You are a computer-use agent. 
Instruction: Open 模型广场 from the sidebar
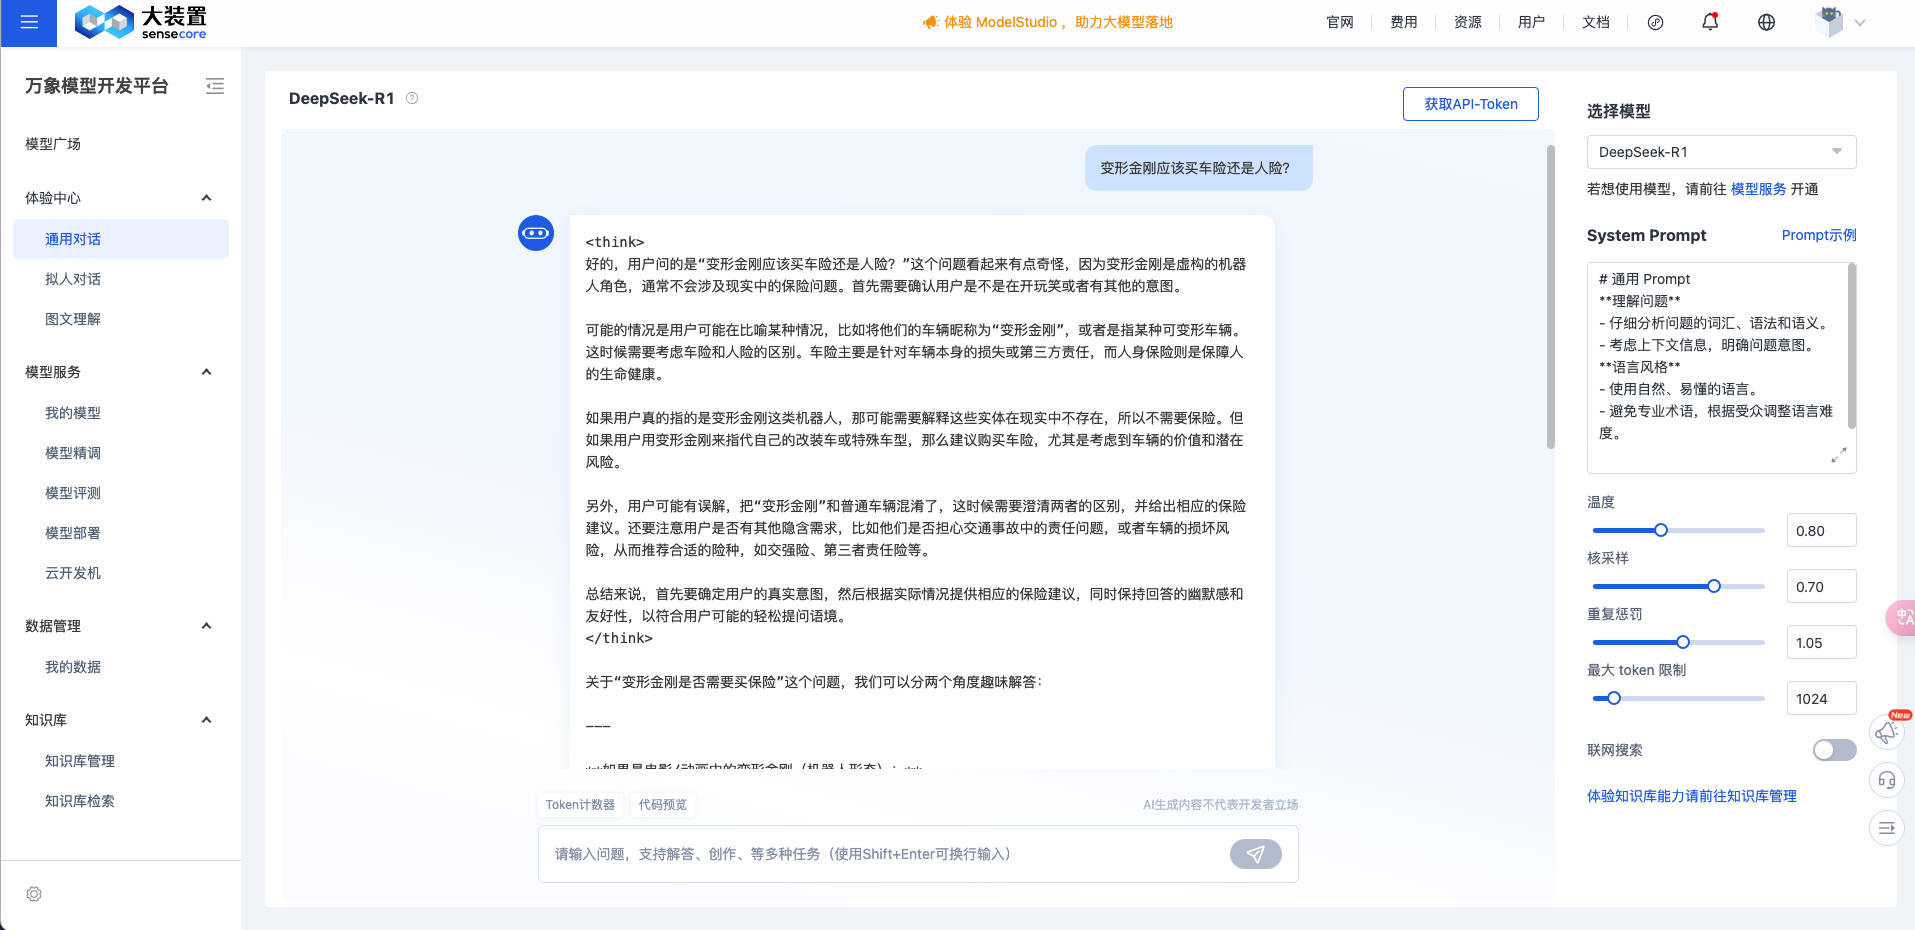click(x=55, y=143)
